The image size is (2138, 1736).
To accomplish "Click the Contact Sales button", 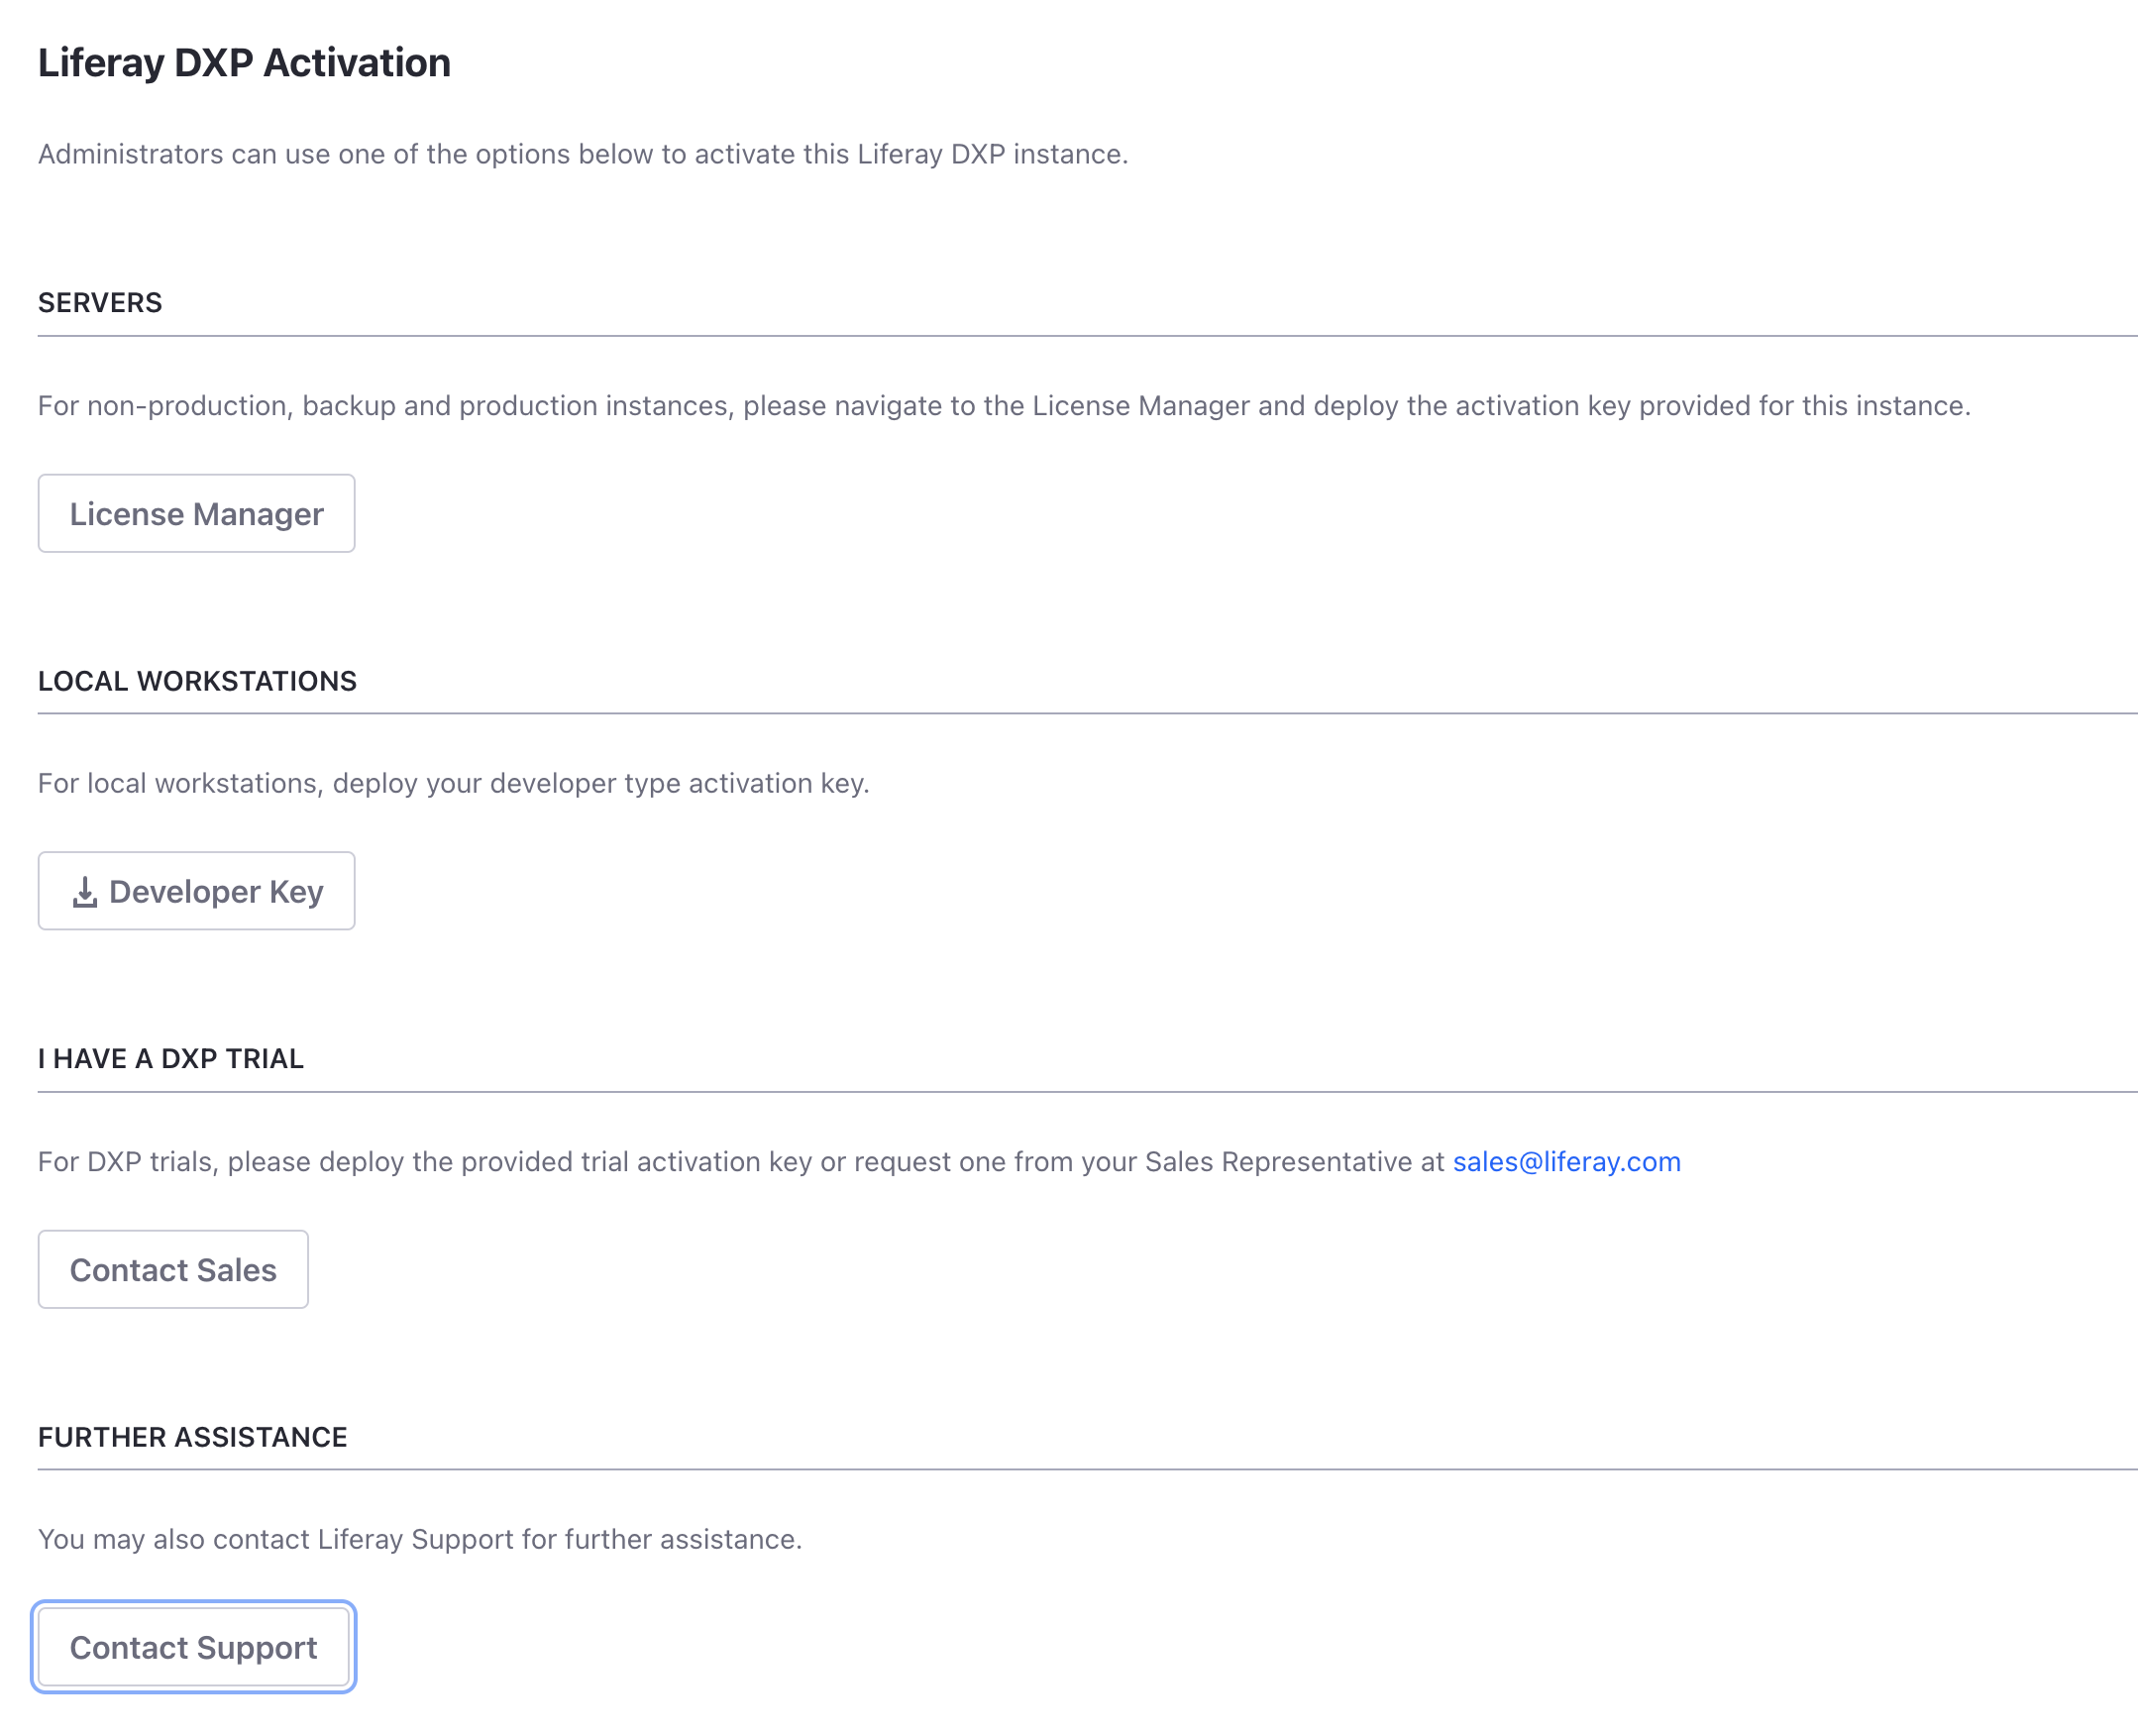I will [173, 1269].
